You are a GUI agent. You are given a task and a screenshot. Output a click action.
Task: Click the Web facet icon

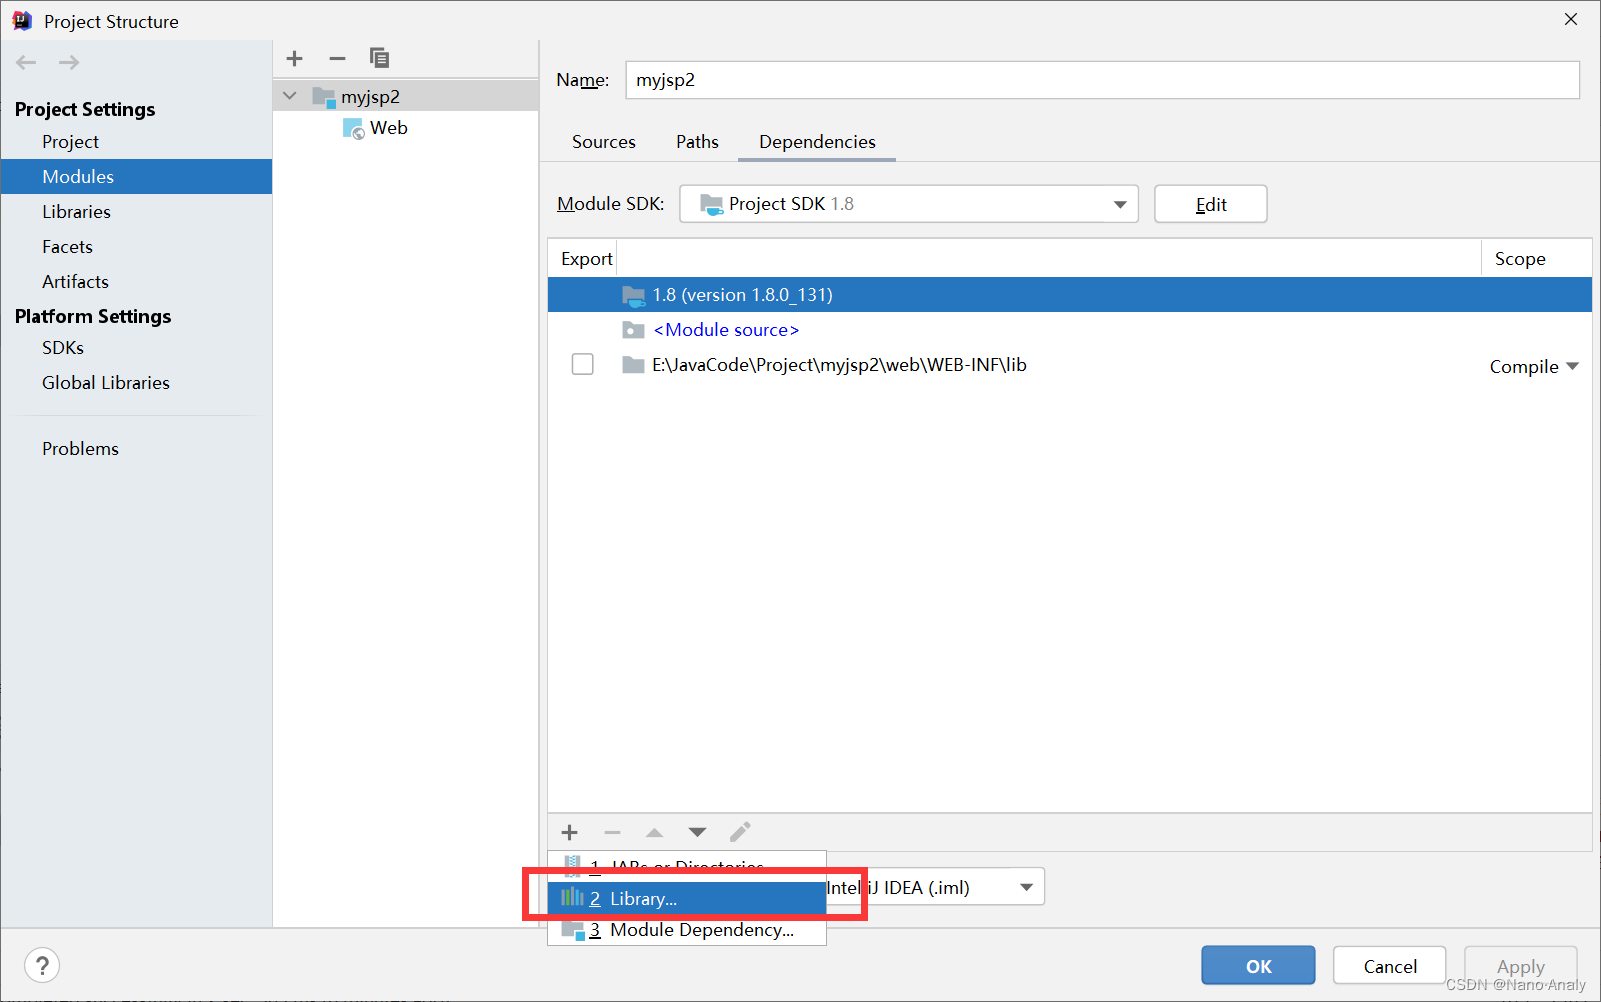(354, 128)
